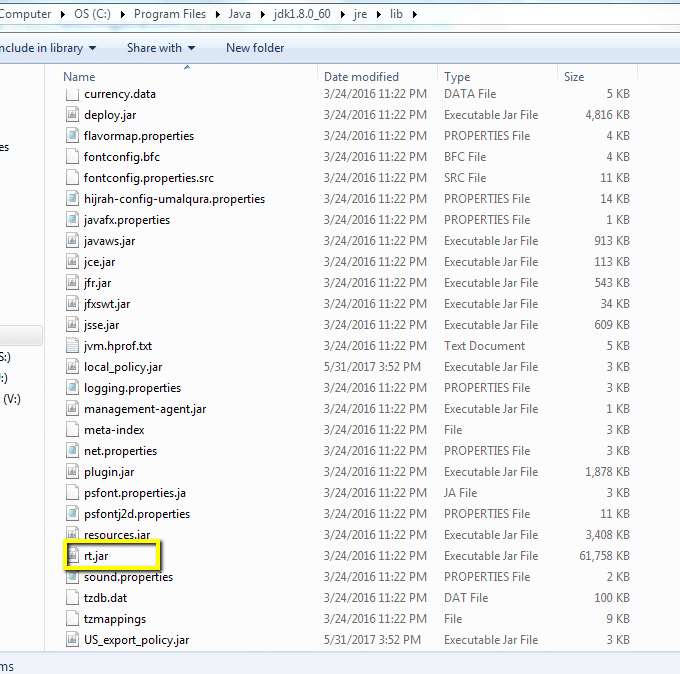
Task: Sort files by the Size column
Action: 574,77
